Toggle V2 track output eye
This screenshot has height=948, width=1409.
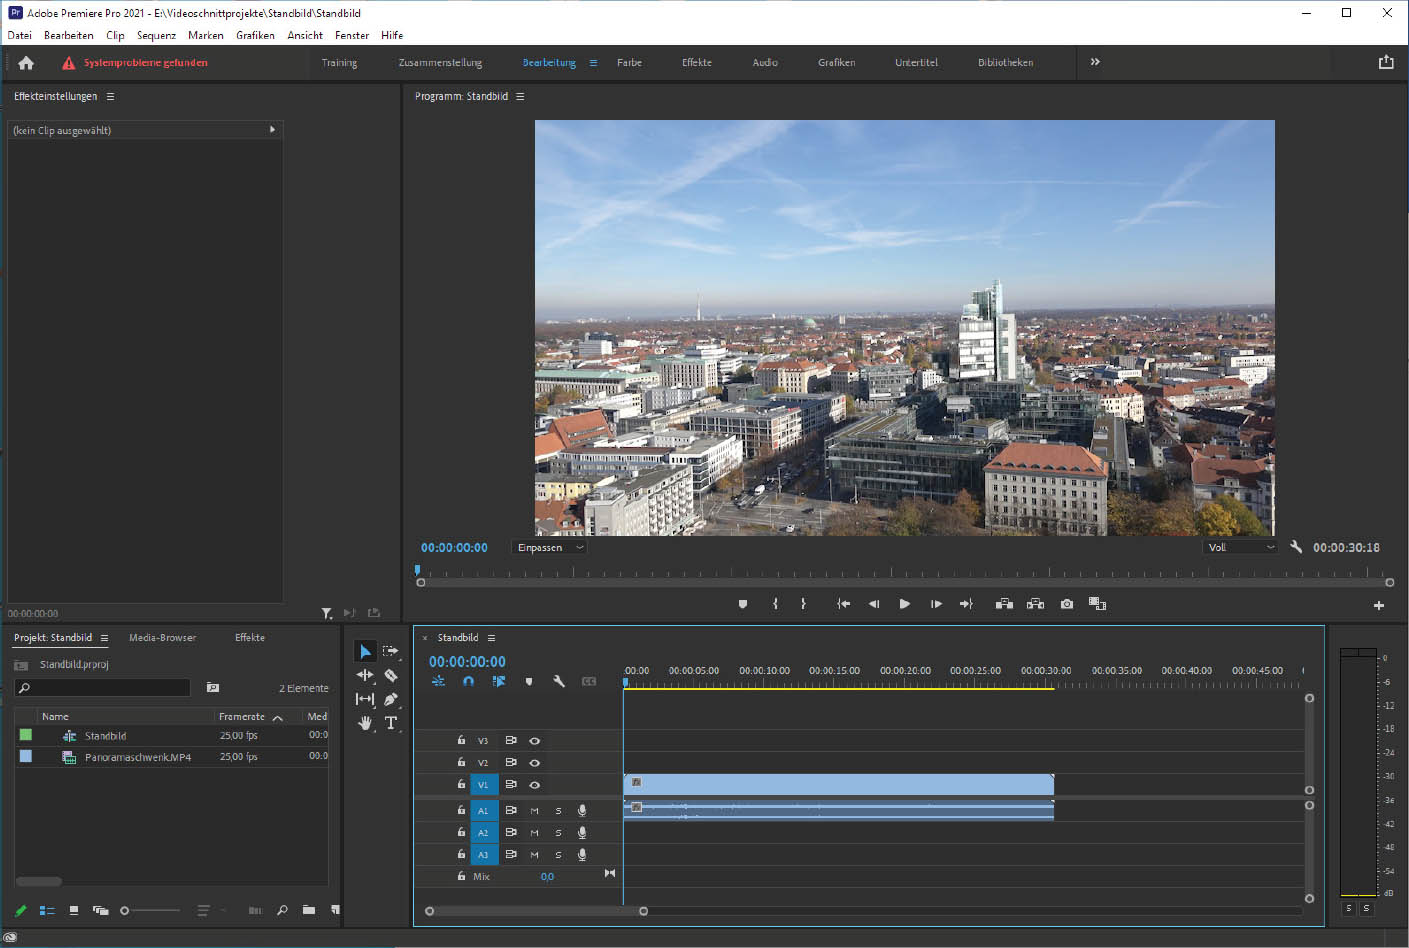[535, 763]
